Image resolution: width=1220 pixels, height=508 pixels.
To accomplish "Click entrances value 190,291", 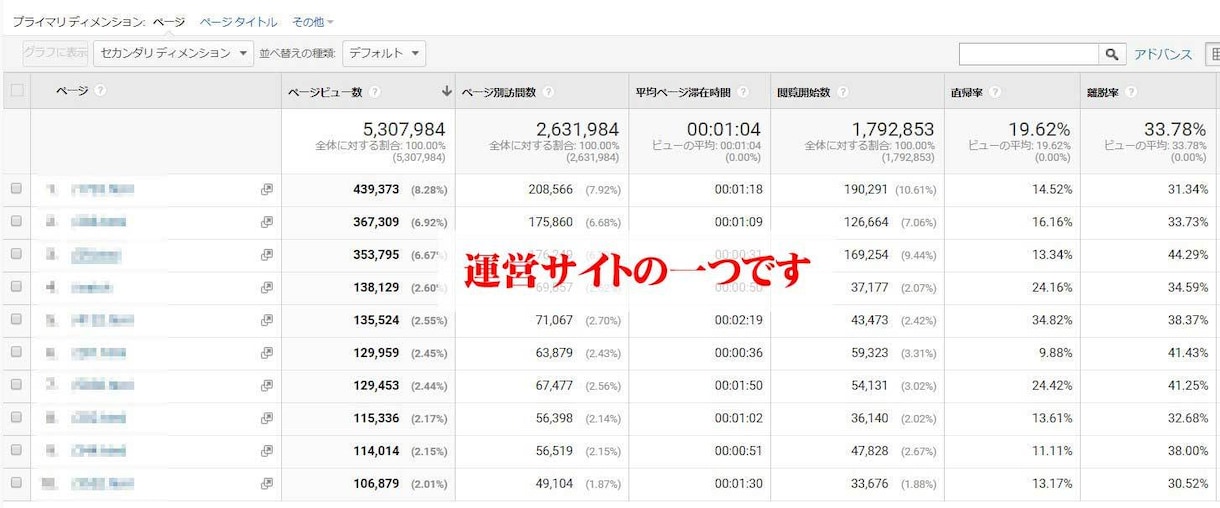I will (x=864, y=189).
